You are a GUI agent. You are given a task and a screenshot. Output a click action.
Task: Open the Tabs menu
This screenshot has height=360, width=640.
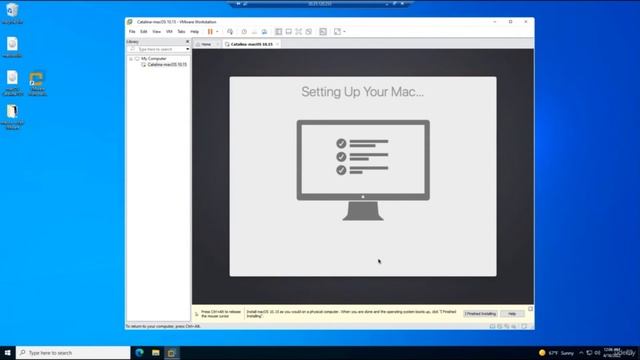click(181, 31)
